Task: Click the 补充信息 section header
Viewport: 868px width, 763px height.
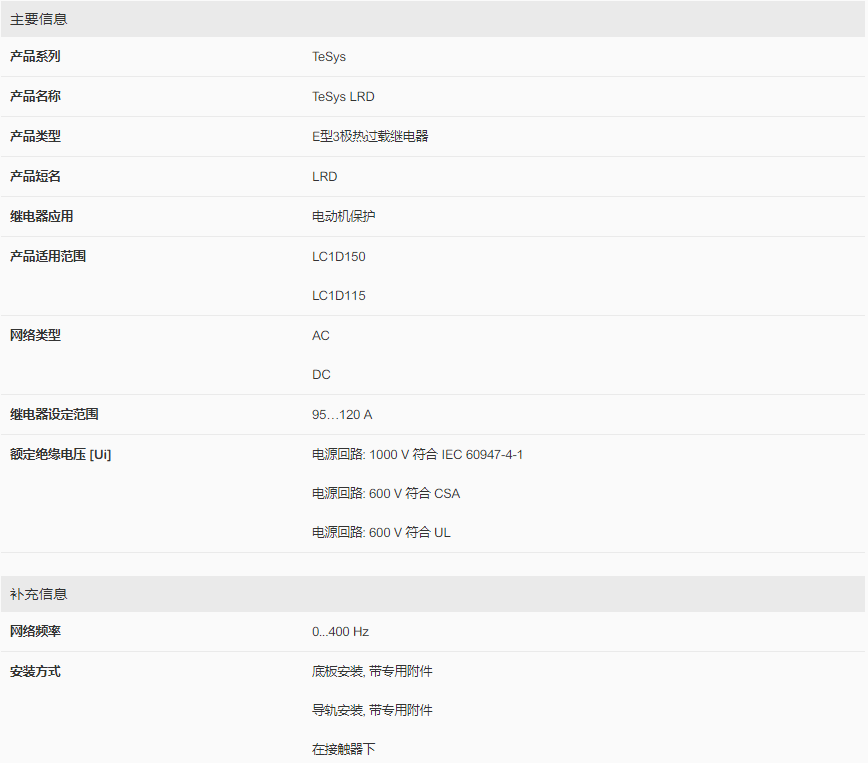Action: point(433,594)
